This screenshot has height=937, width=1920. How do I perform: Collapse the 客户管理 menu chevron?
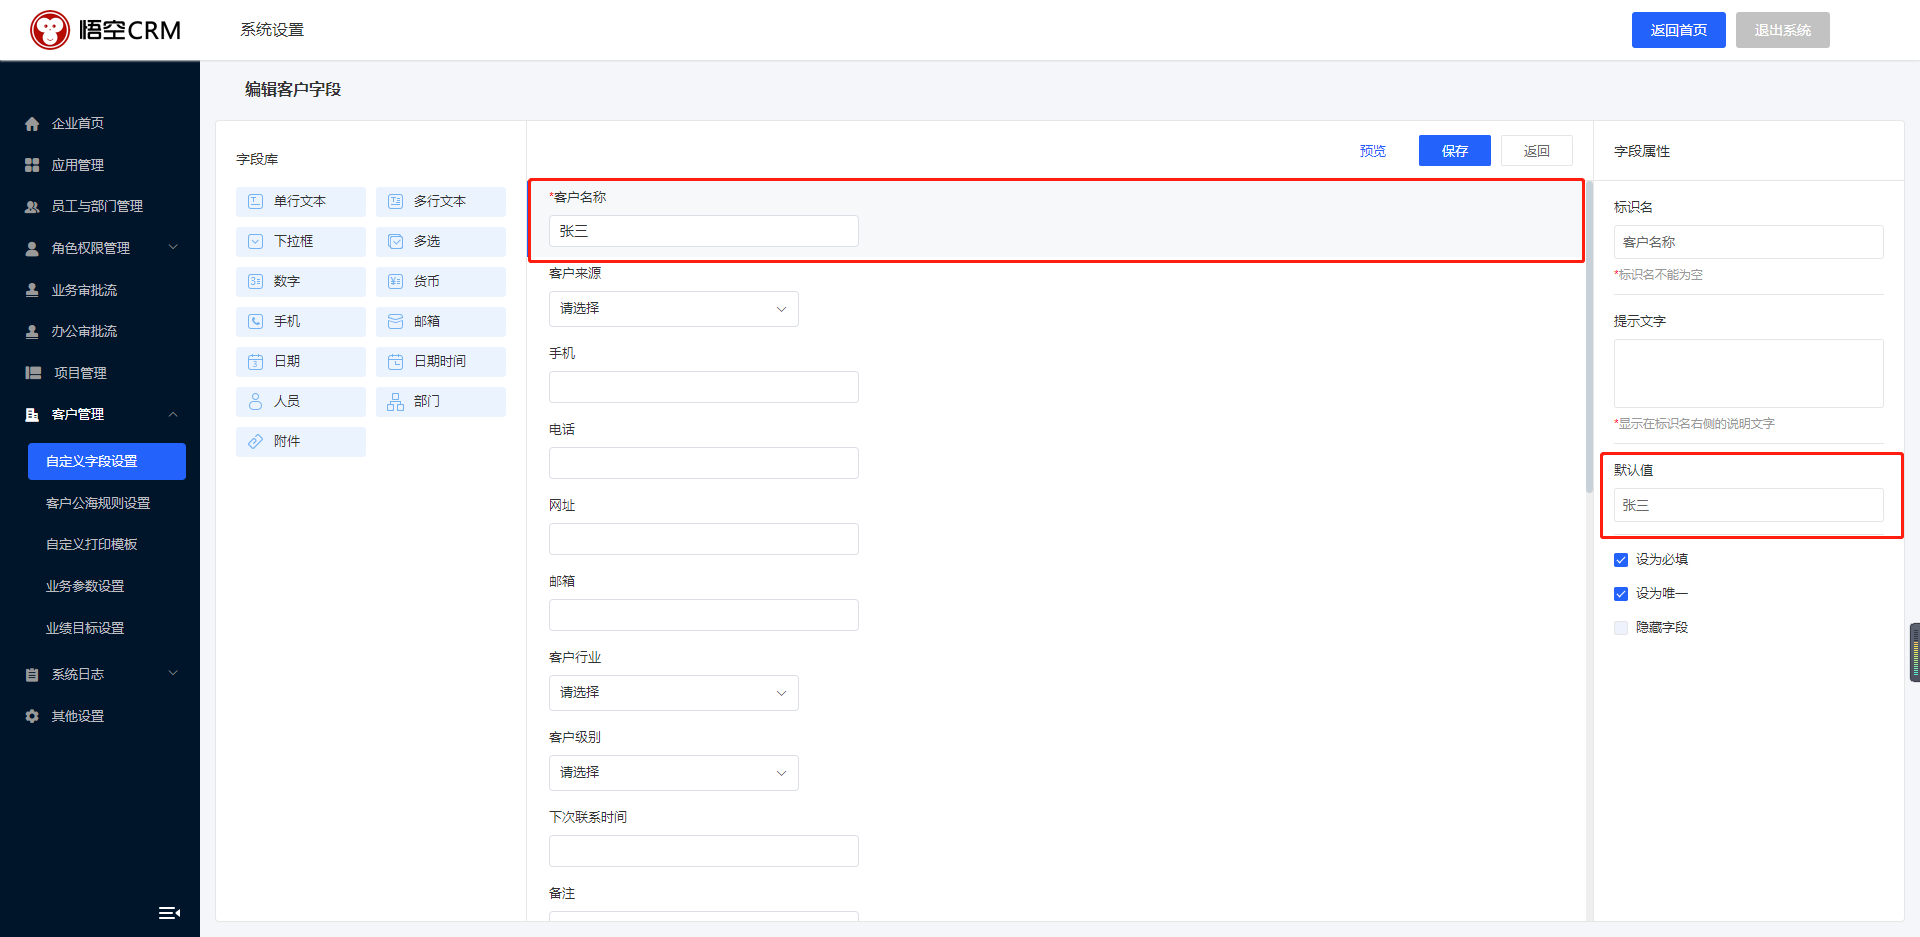pos(173,414)
